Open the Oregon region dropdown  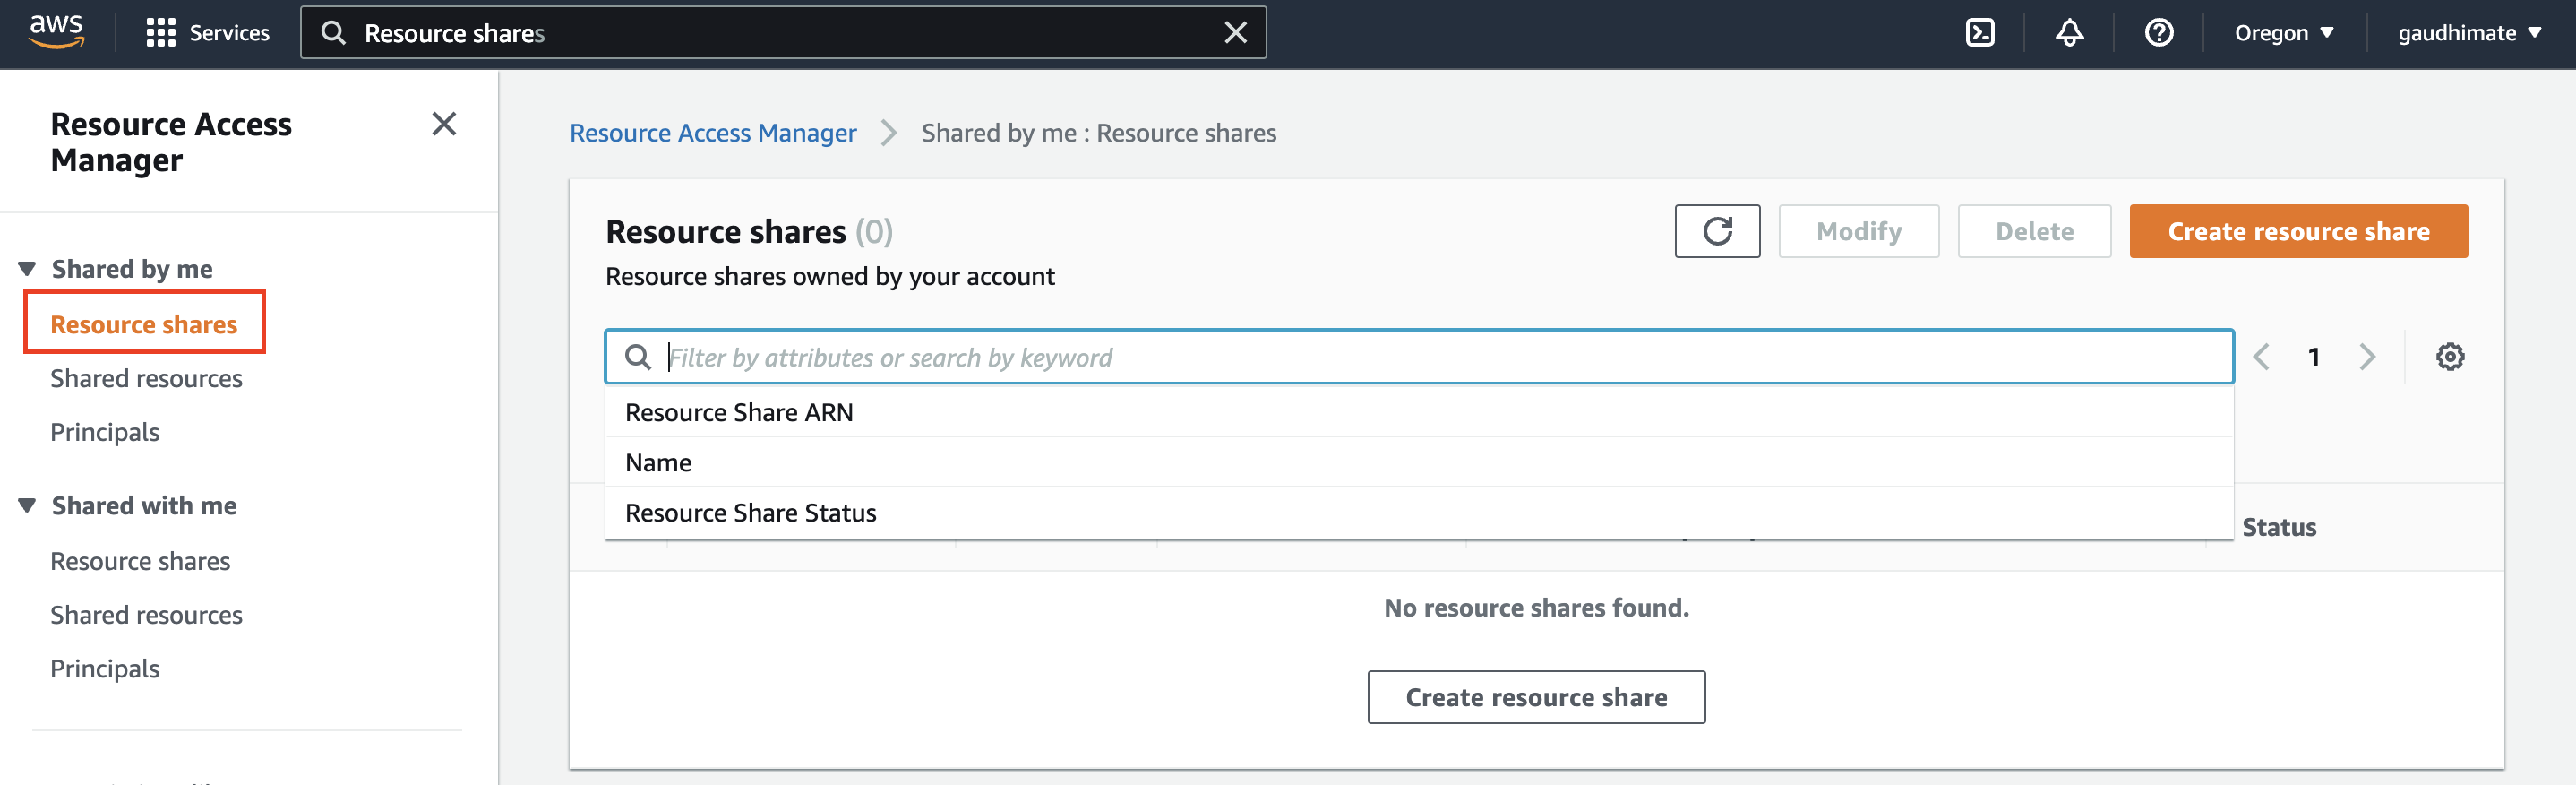point(2283,33)
